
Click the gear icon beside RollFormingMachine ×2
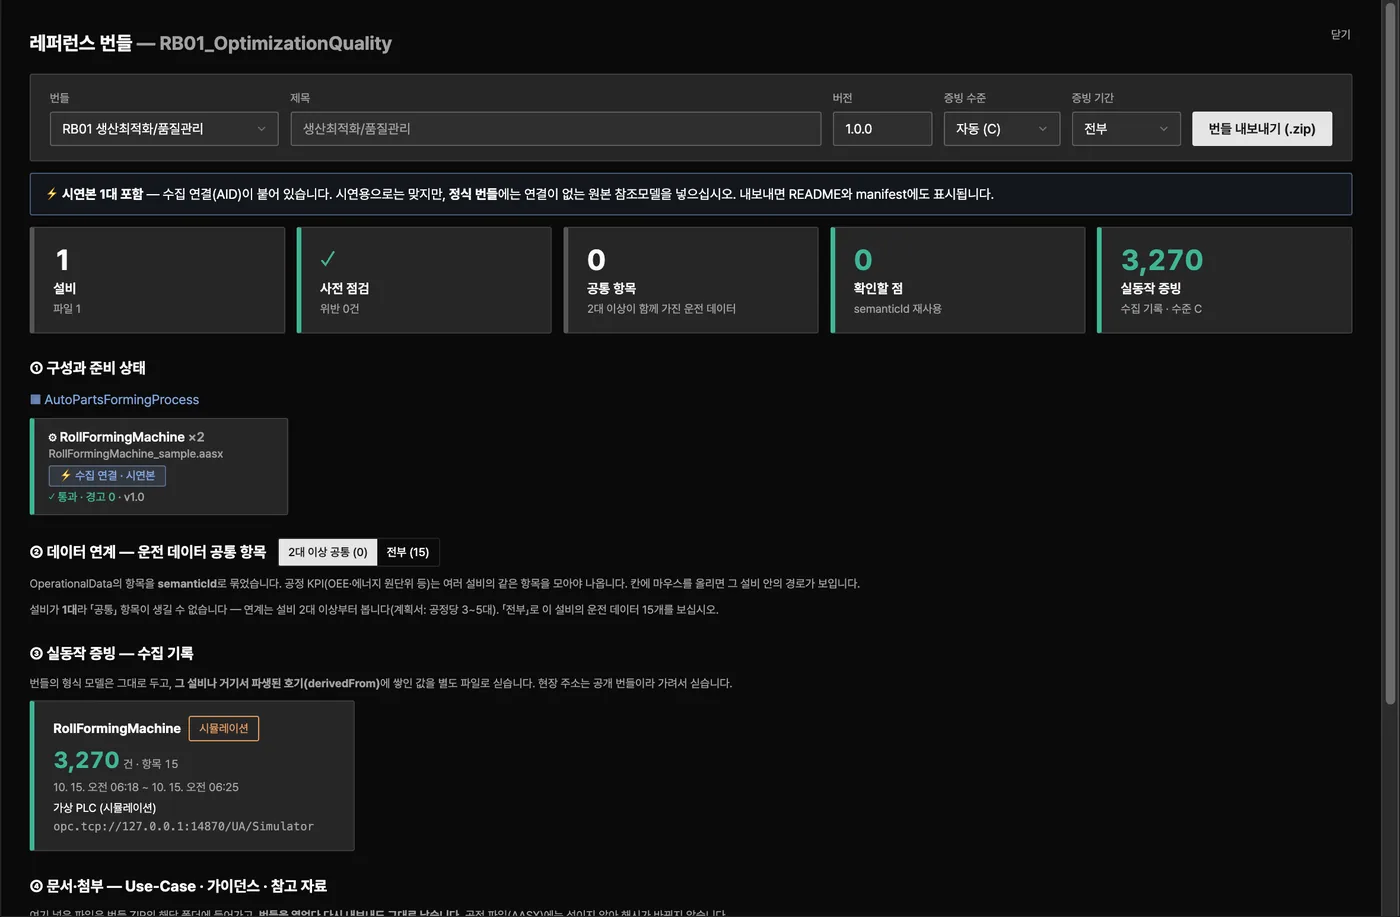(x=52, y=437)
